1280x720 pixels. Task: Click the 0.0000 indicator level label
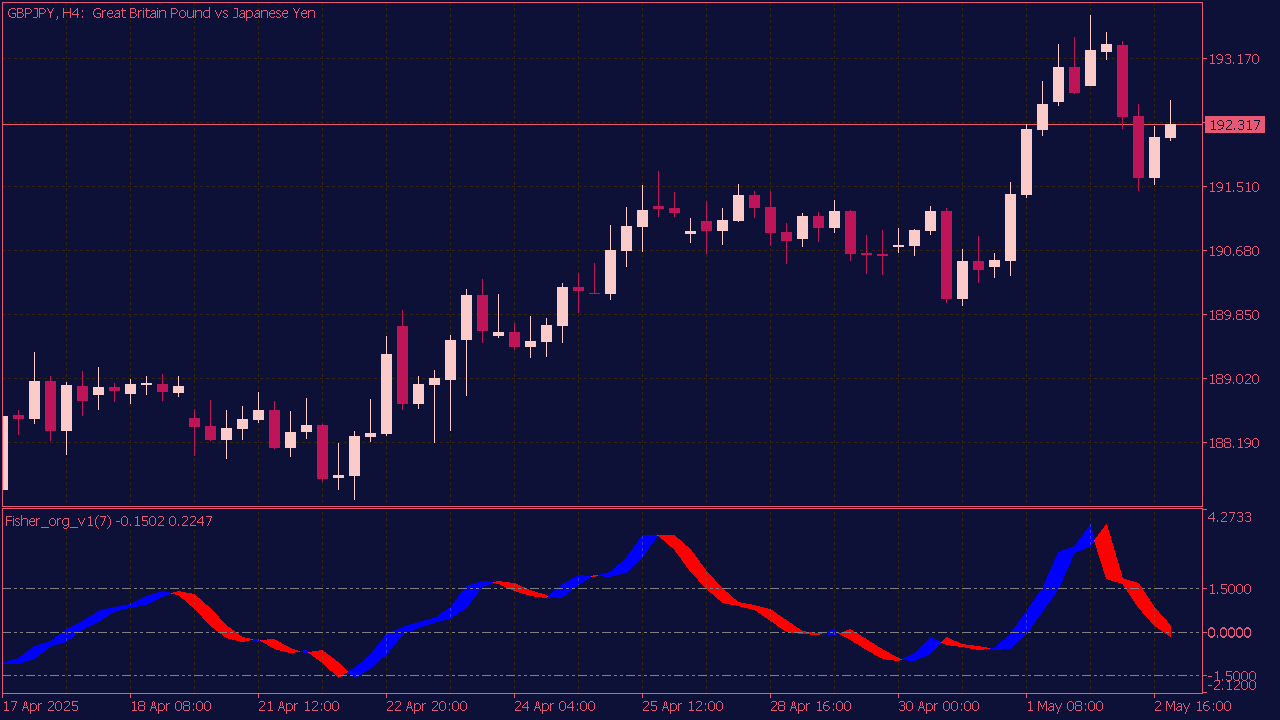tap(1230, 632)
